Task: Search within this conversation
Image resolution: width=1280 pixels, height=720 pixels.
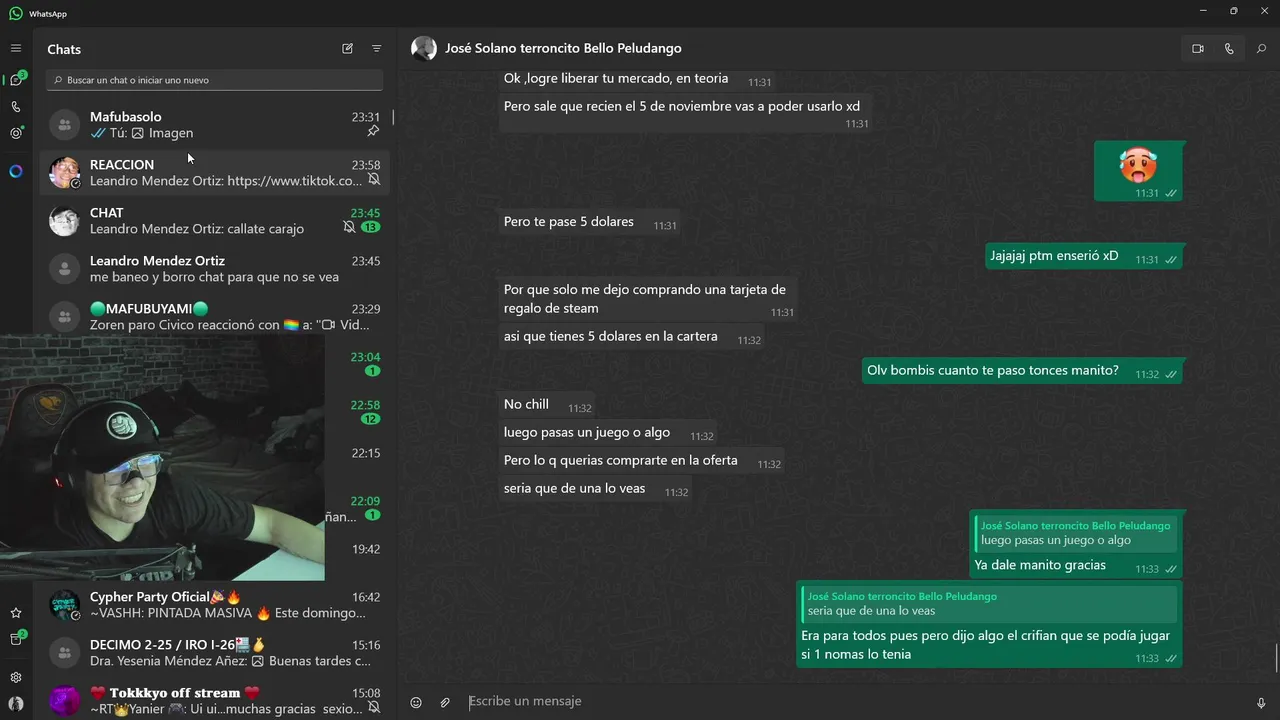Action: click(x=1260, y=48)
